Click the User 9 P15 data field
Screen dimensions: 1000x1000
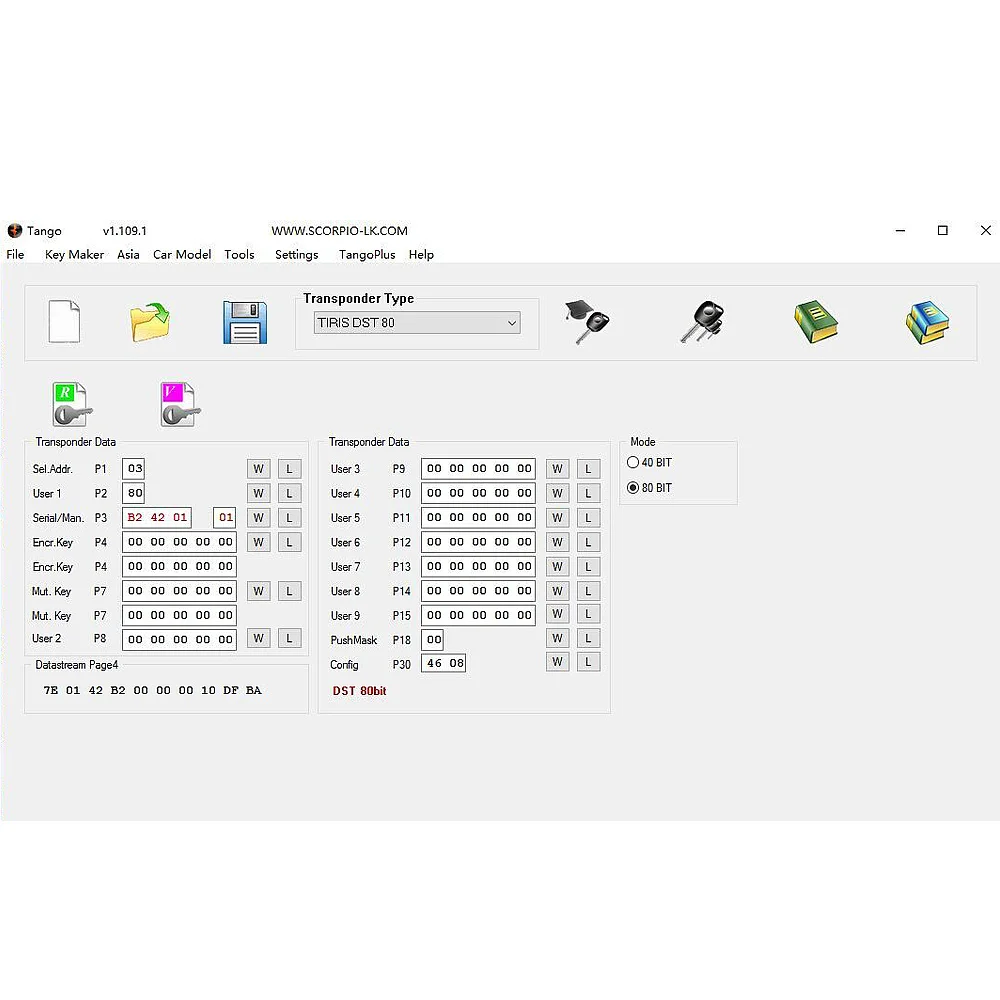[x=478, y=615]
